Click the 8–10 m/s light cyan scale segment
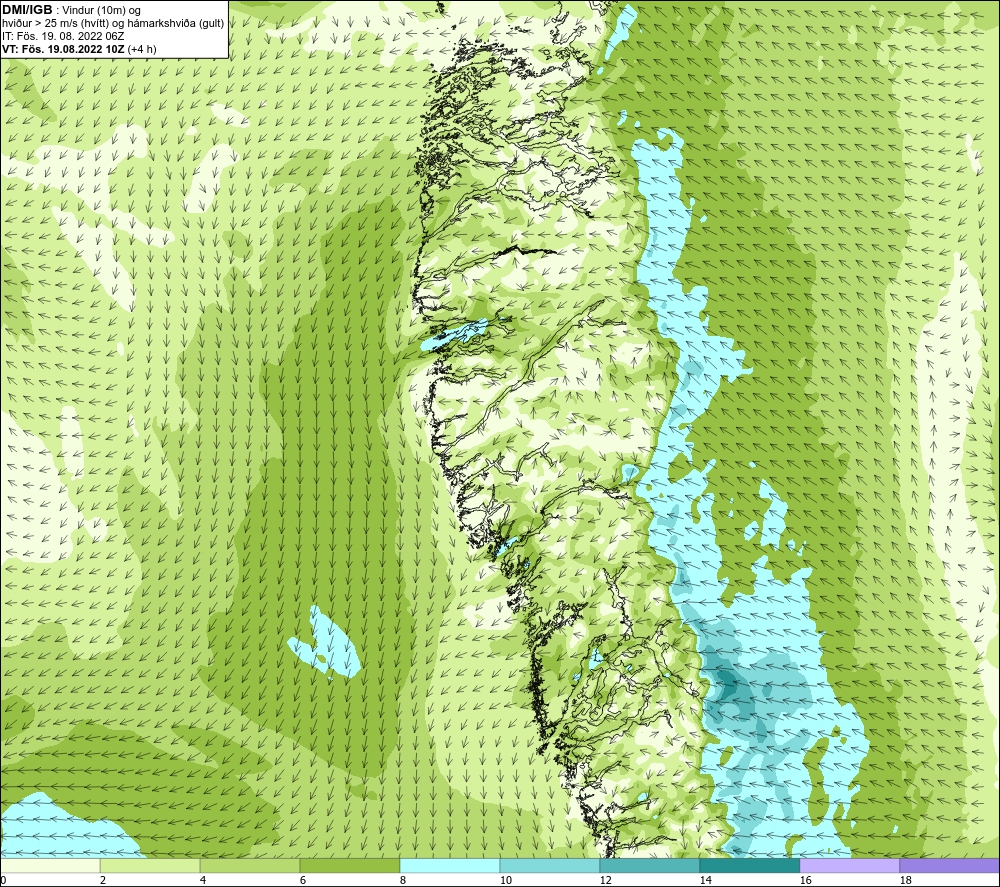The height and width of the screenshot is (887, 1000). pos(450,865)
